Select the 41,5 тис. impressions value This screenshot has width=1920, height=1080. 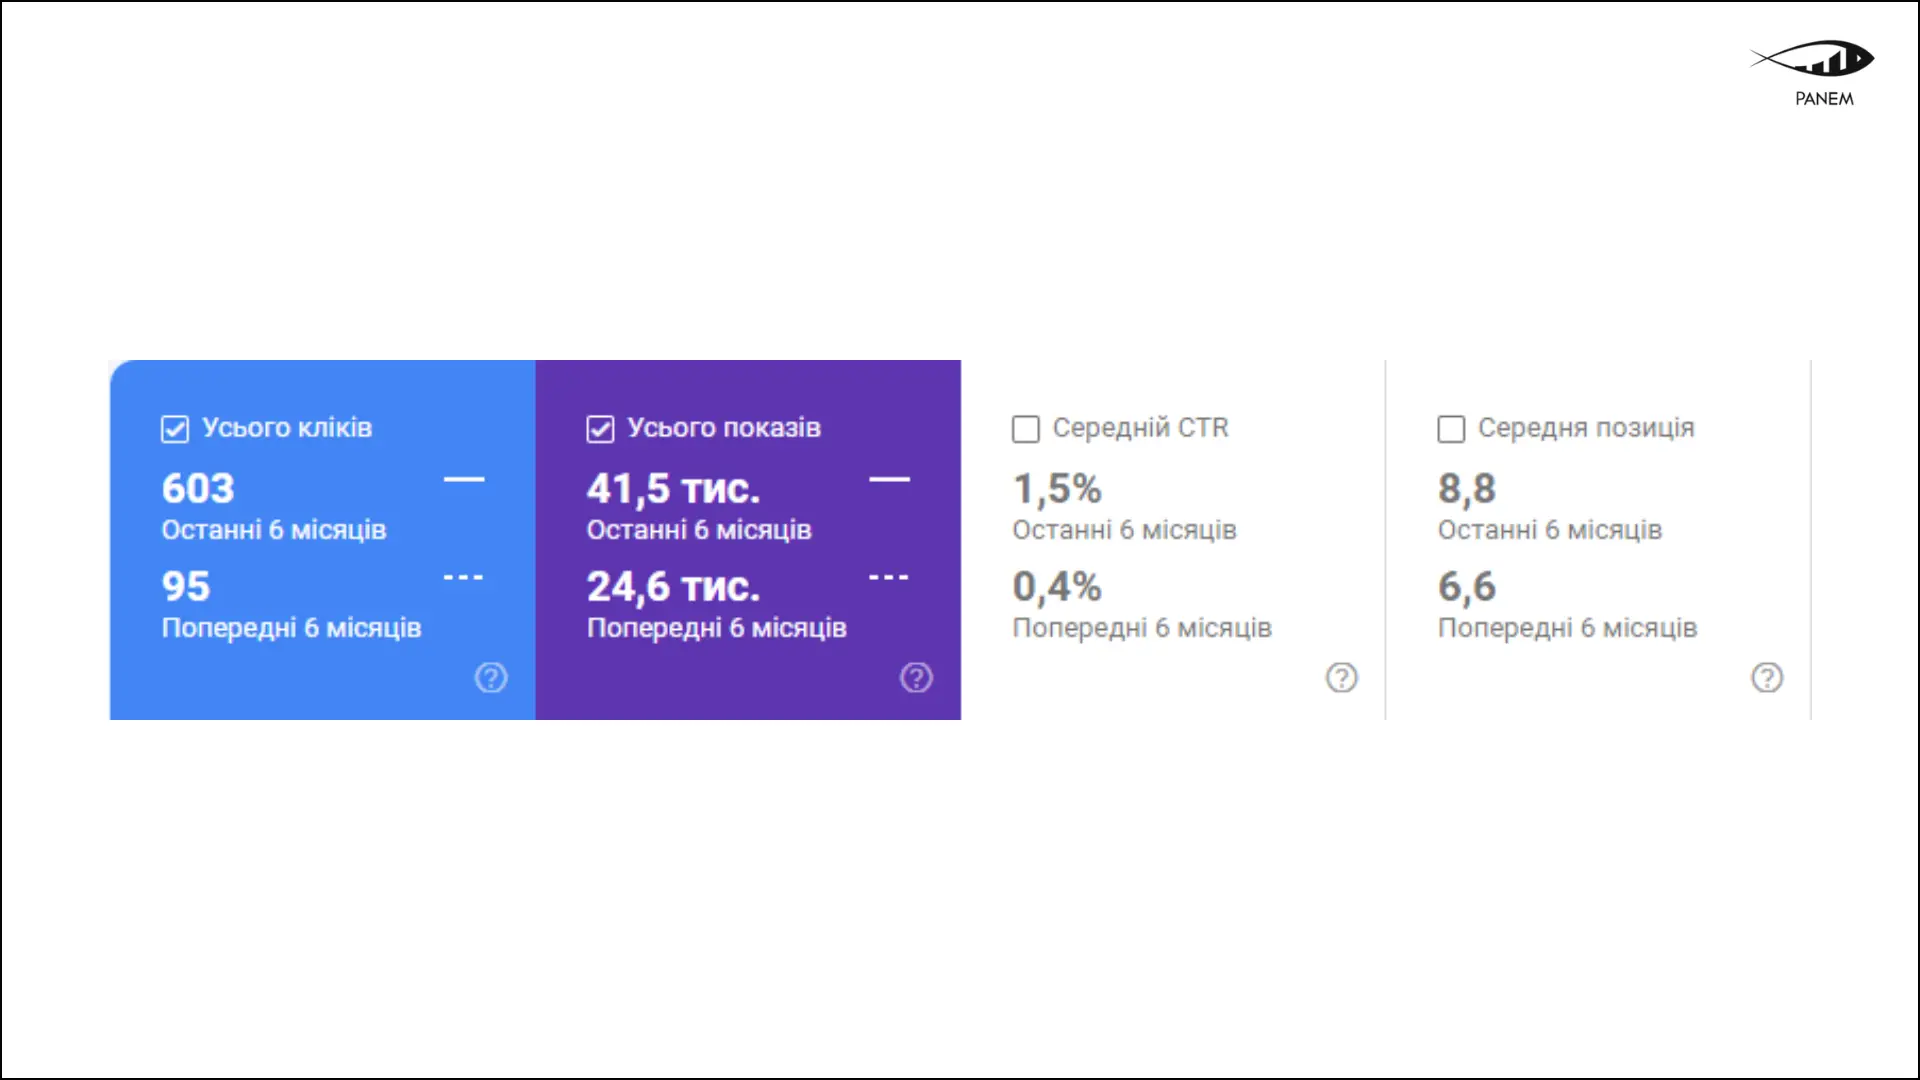(673, 489)
